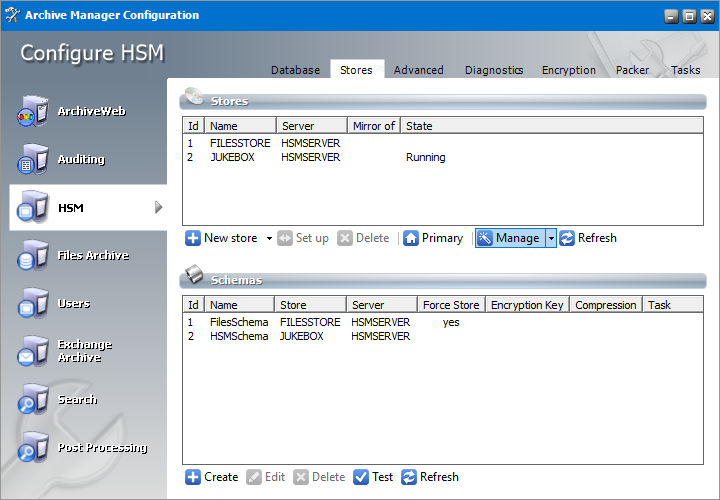720x500 pixels.
Task: Select the JUKEBOX store row
Action: [232, 157]
